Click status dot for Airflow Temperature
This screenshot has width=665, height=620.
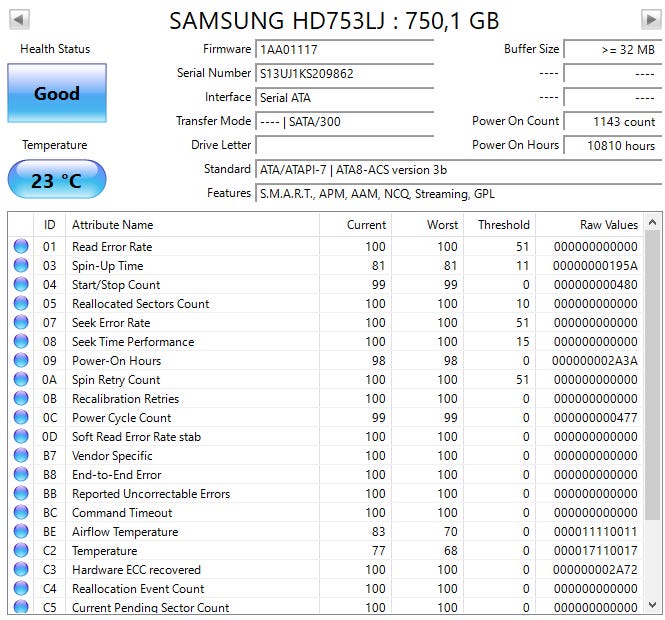pos(21,531)
